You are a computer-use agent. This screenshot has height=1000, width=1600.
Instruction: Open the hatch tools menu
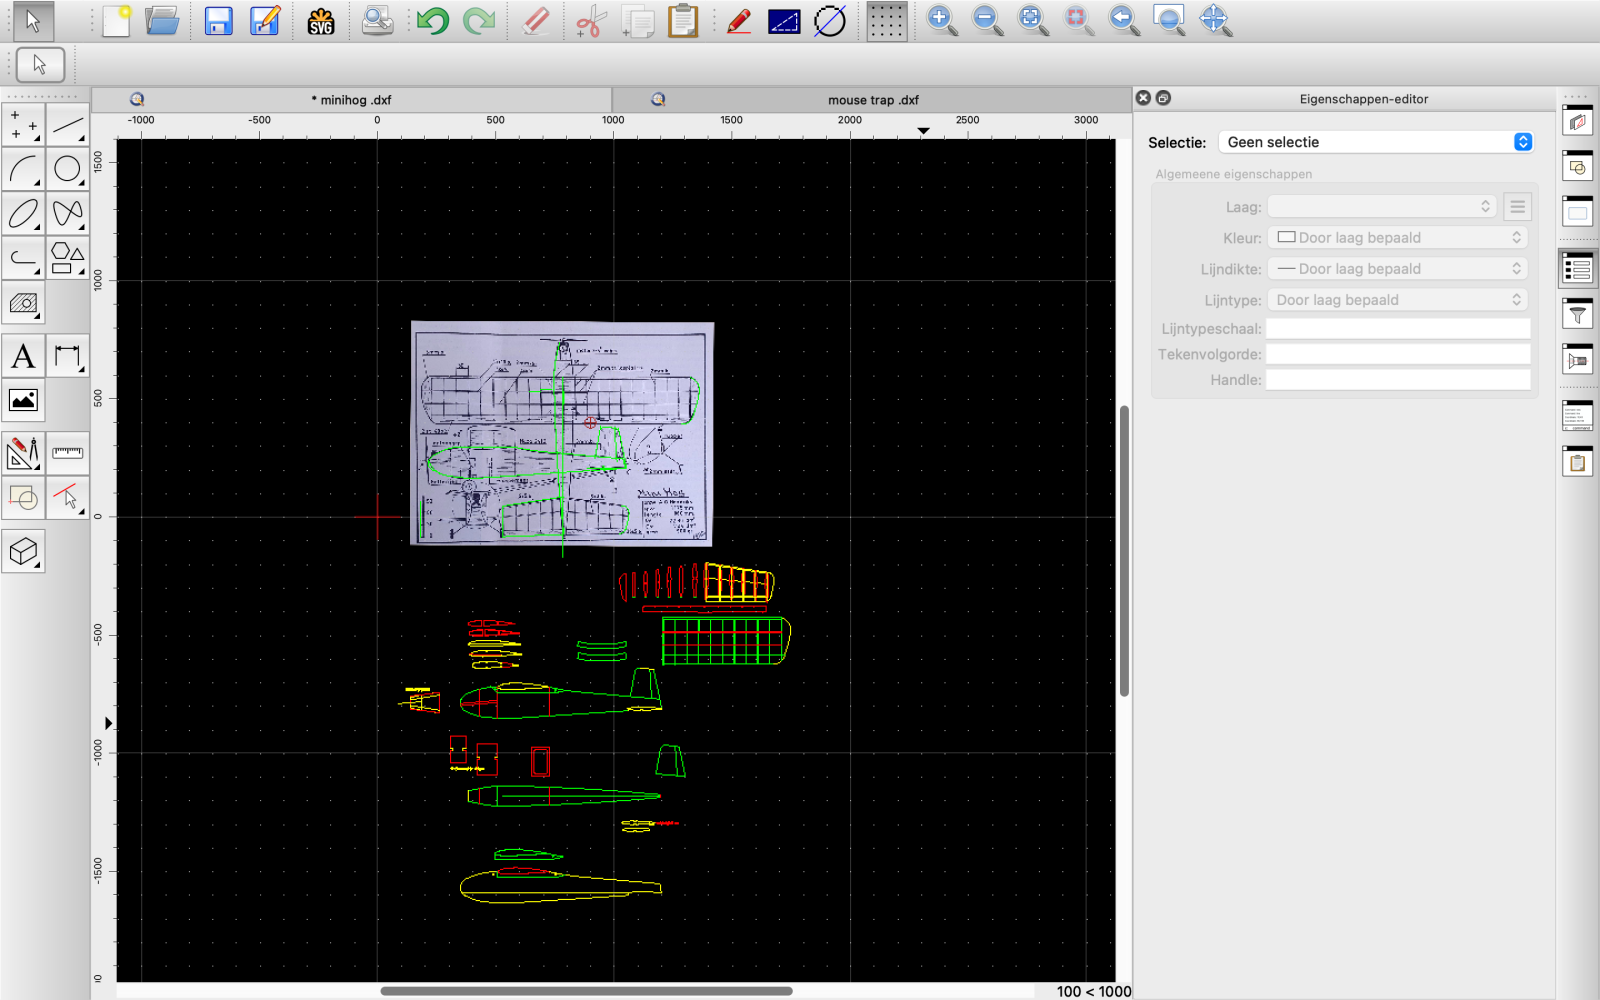[x=23, y=302]
